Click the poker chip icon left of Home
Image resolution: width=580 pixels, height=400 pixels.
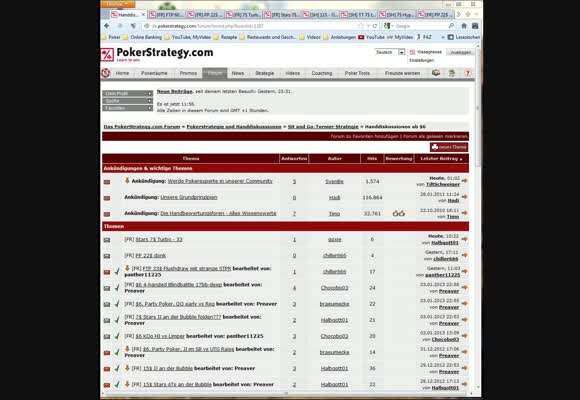click(106, 73)
